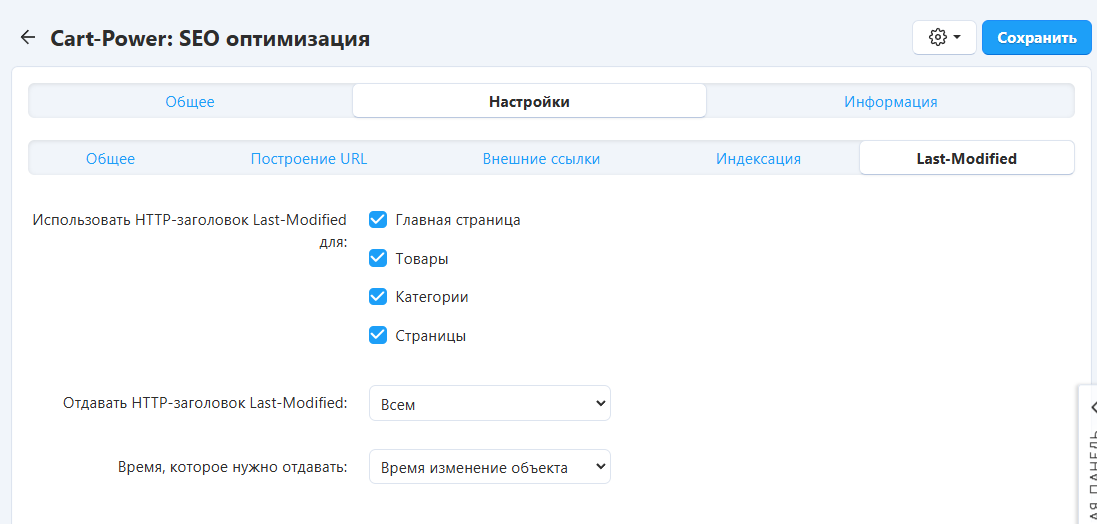Uncheck the Главная страница checkbox
Screen dimensions: 1097x524
click(x=378, y=220)
